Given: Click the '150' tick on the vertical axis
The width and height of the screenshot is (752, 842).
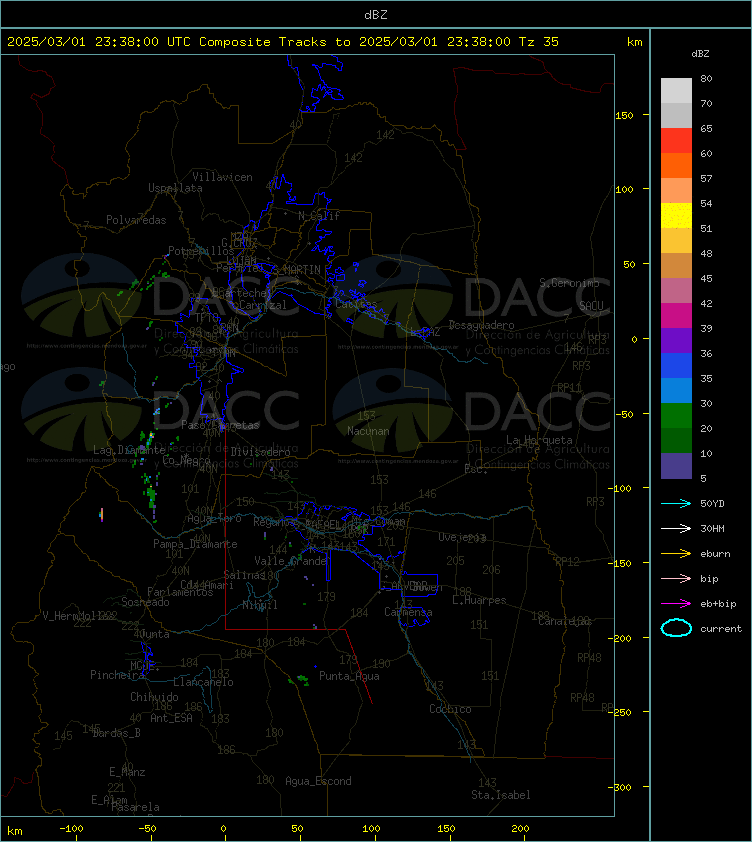Looking at the screenshot, I should tap(624, 115).
